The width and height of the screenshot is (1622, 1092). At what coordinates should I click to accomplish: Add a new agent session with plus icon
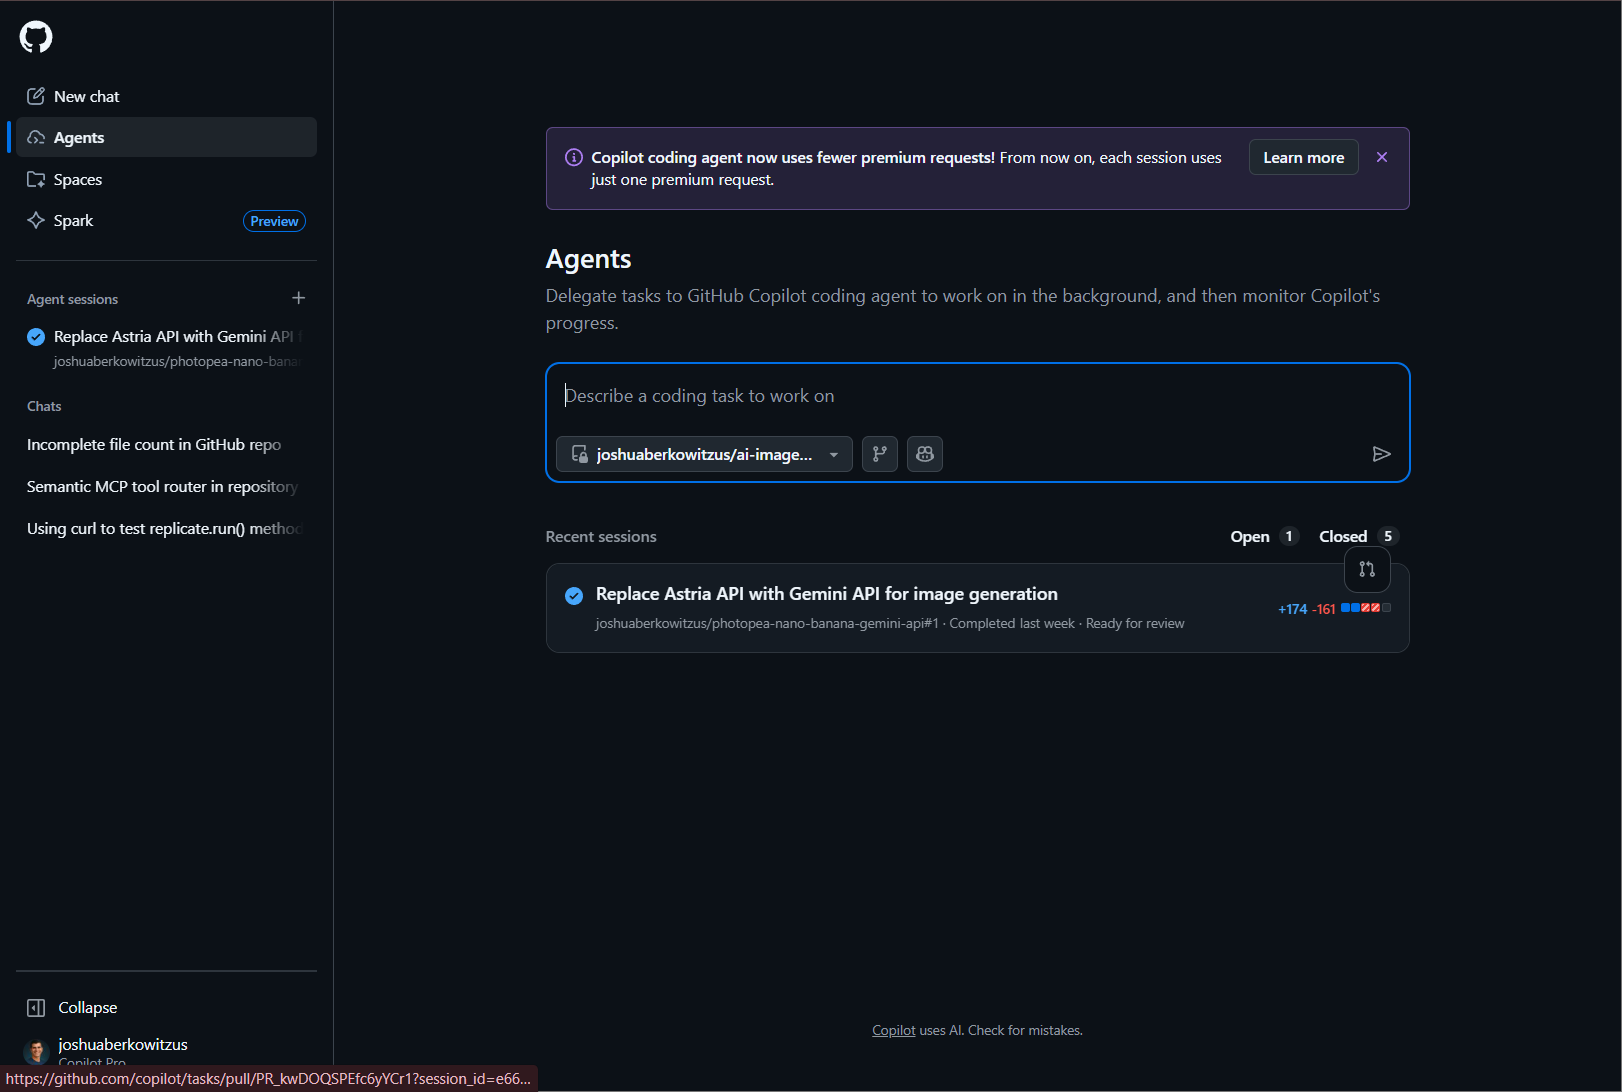point(298,298)
